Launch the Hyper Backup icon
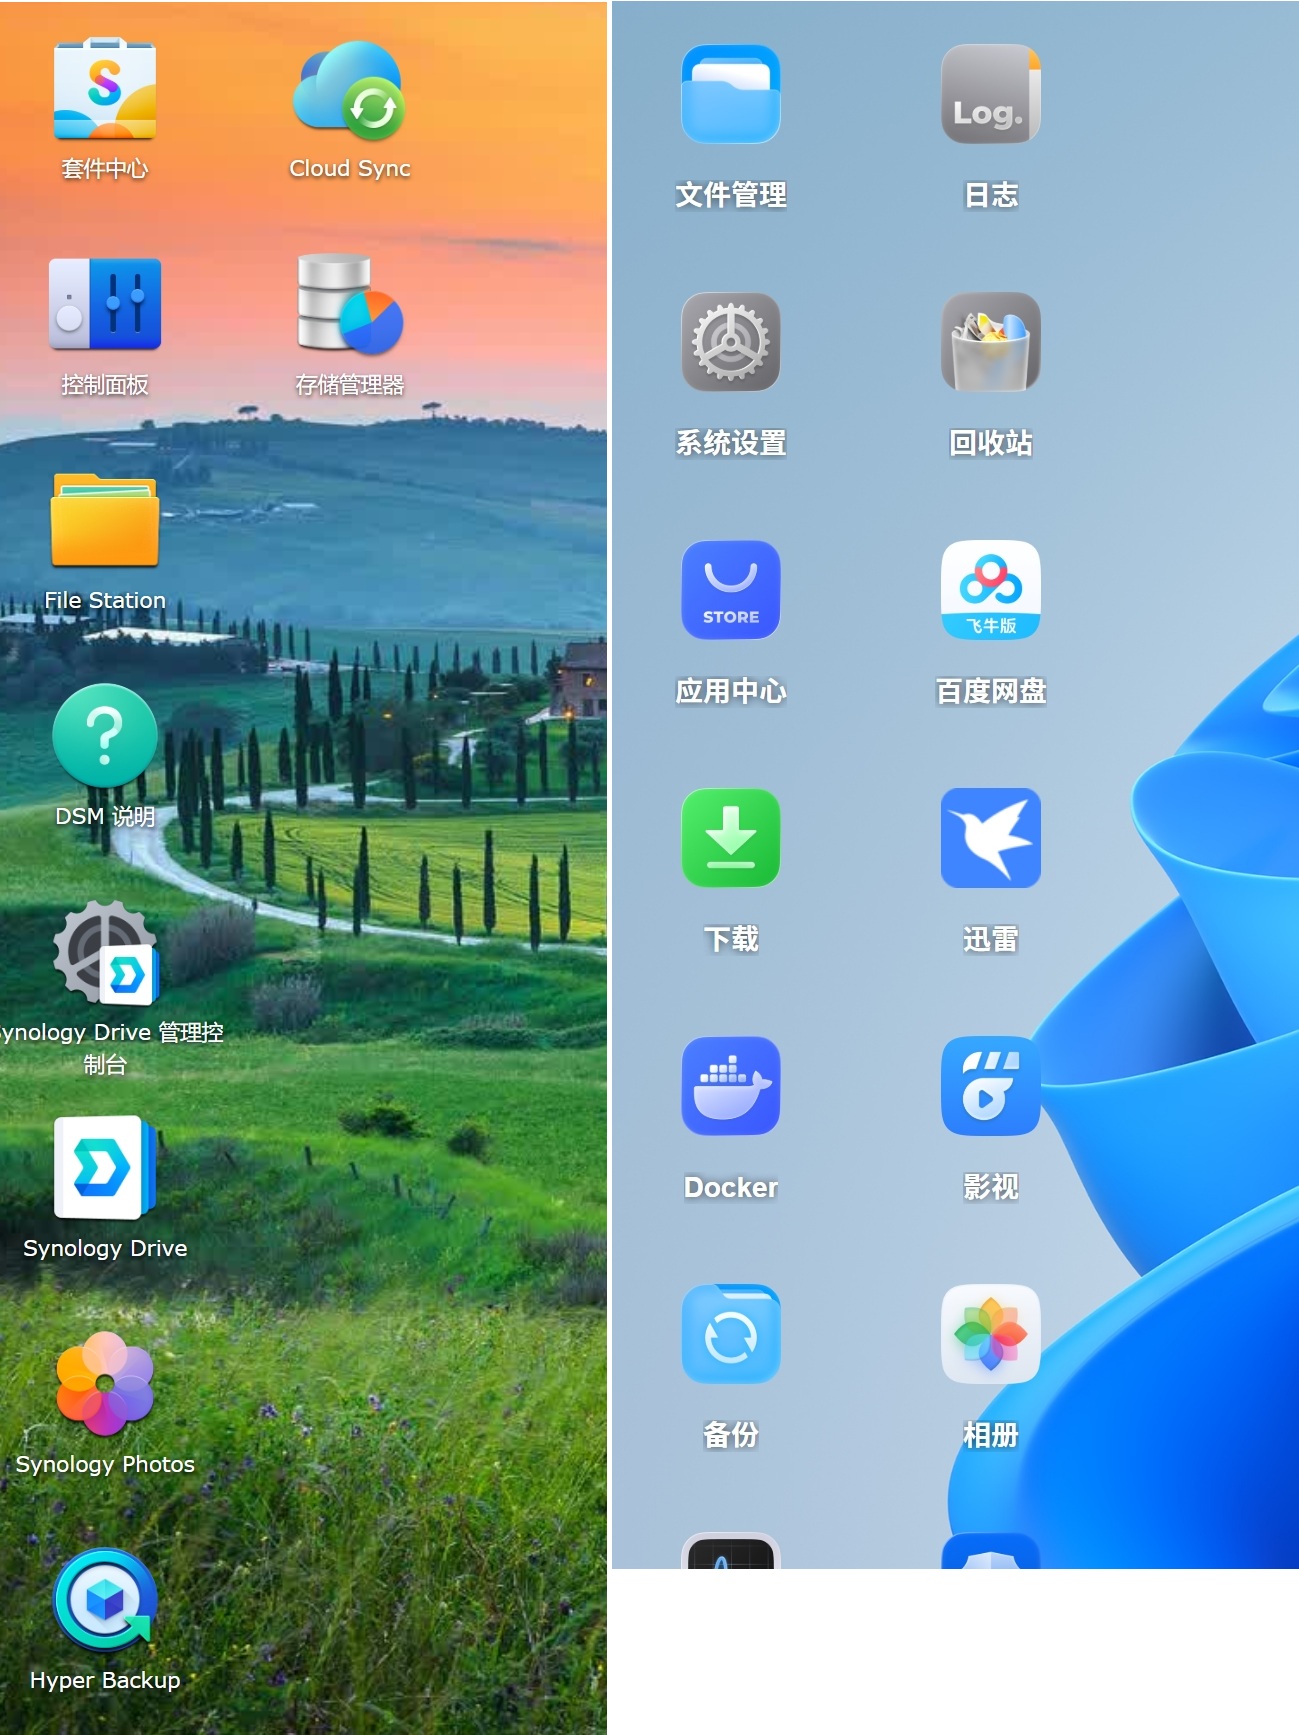This screenshot has width=1299, height=1735. pyautogui.click(x=105, y=1600)
